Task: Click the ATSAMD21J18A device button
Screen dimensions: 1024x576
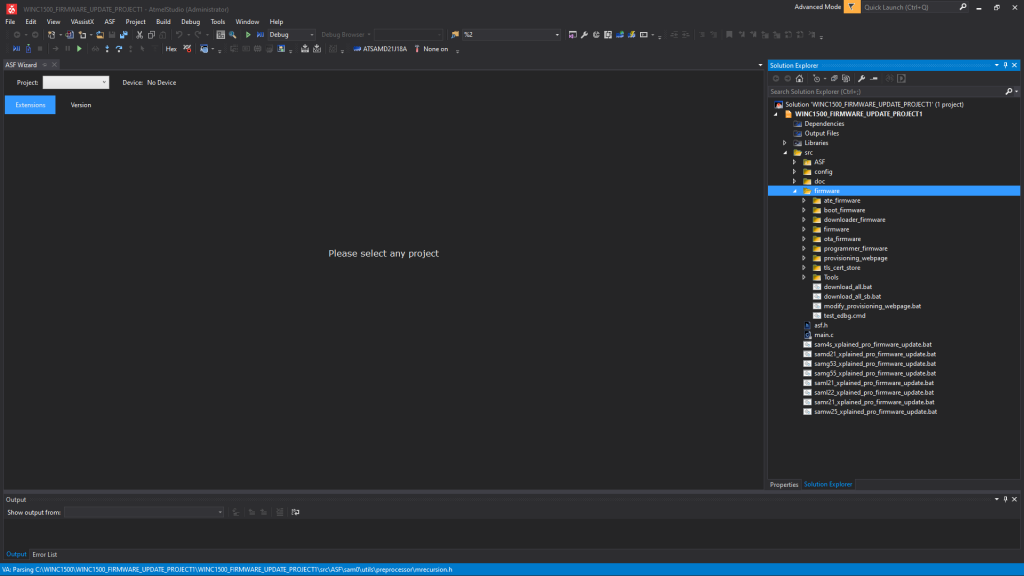Action: pyautogui.click(x=380, y=49)
